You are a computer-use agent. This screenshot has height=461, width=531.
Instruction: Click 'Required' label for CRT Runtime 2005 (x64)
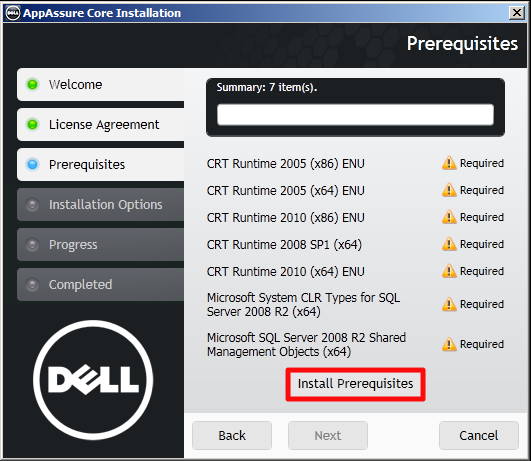coord(482,190)
